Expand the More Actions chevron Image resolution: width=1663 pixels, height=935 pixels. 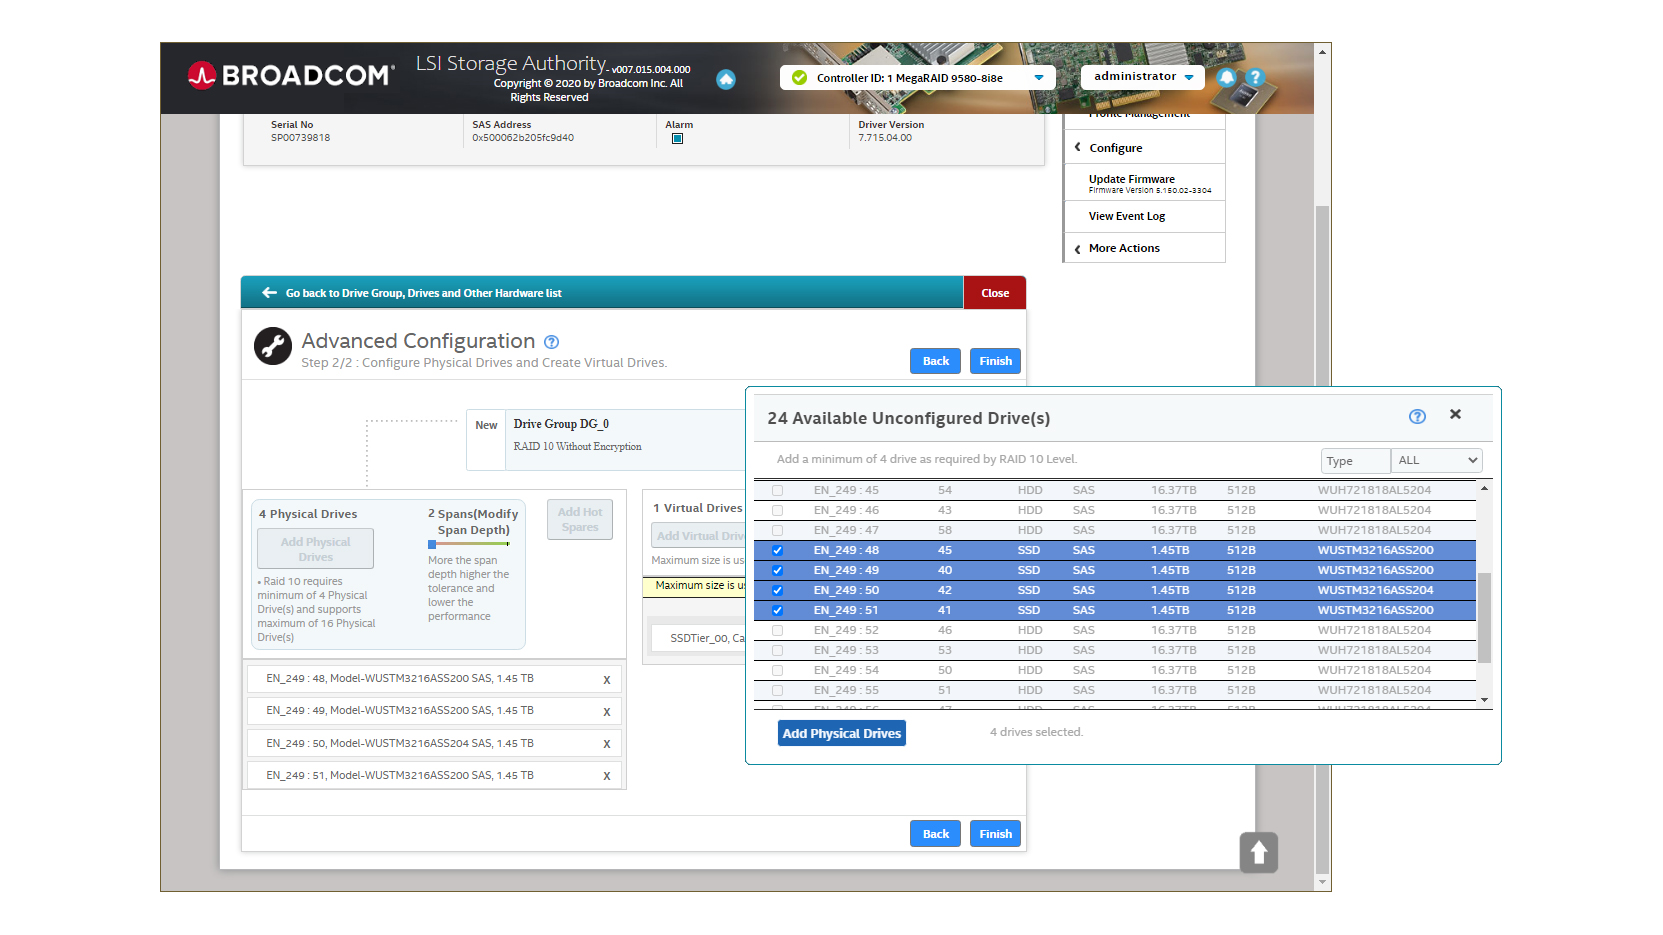click(1077, 249)
